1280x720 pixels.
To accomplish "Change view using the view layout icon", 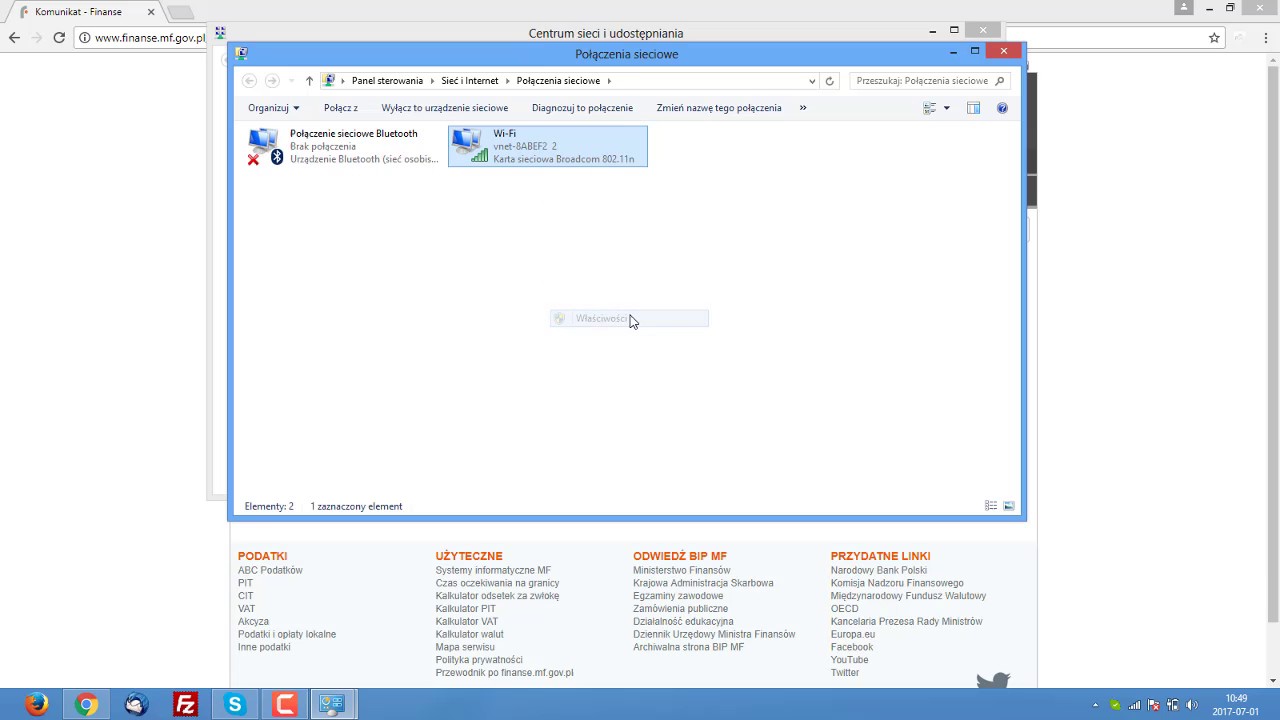I will tap(930, 108).
